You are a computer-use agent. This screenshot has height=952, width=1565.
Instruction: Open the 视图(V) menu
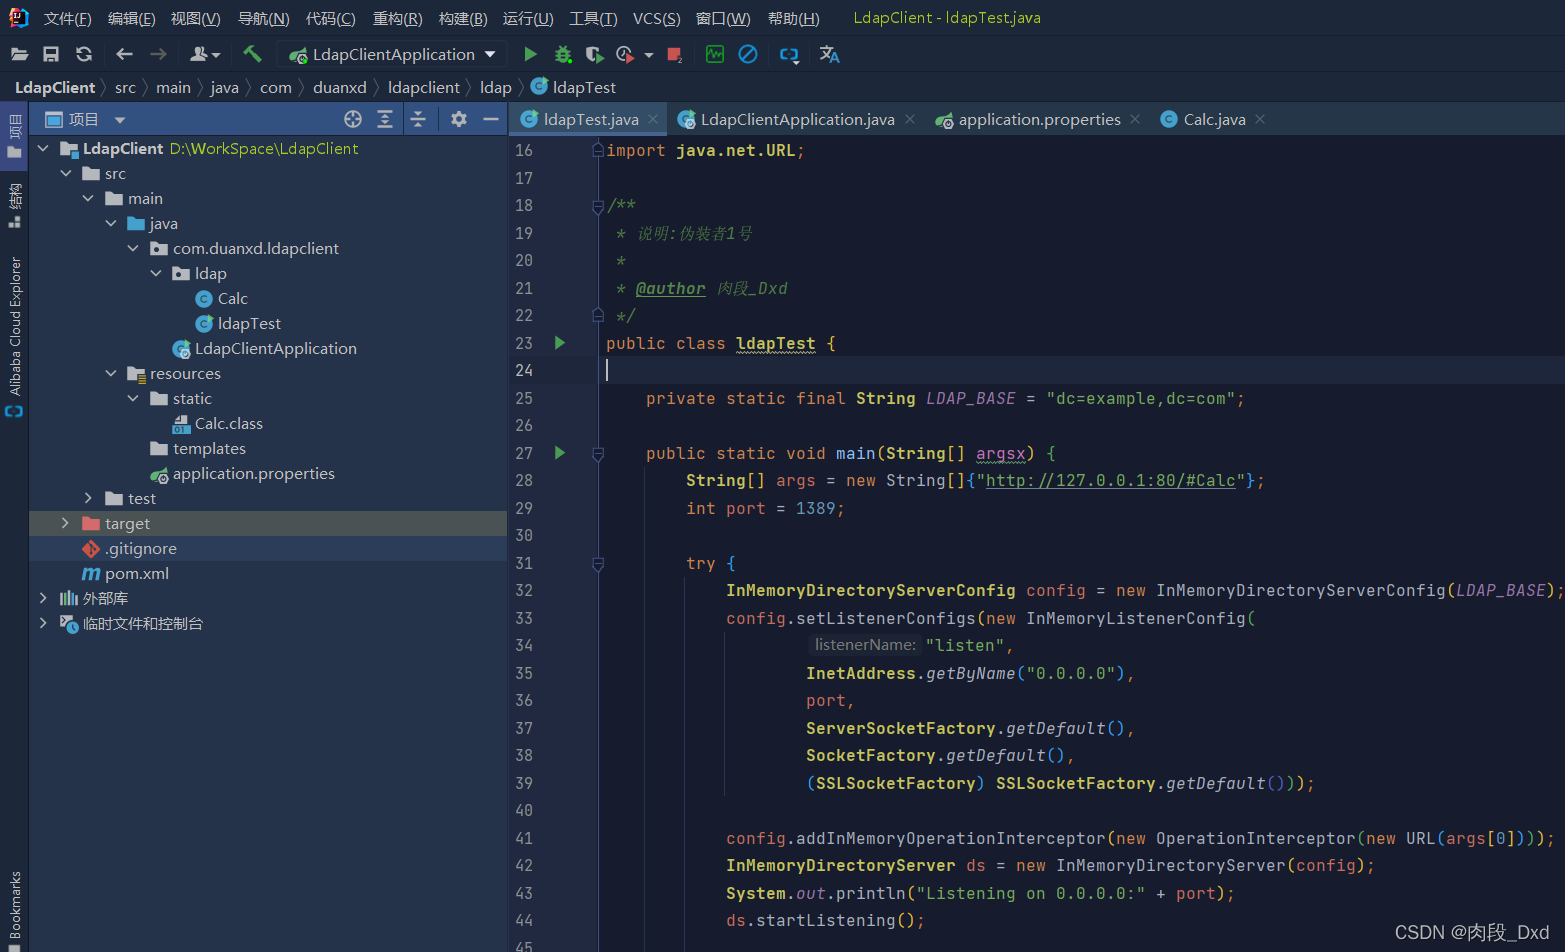click(x=196, y=18)
